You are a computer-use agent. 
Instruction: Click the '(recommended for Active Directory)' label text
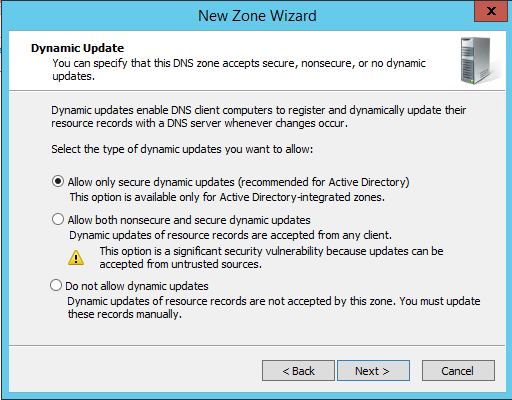[x=323, y=182]
